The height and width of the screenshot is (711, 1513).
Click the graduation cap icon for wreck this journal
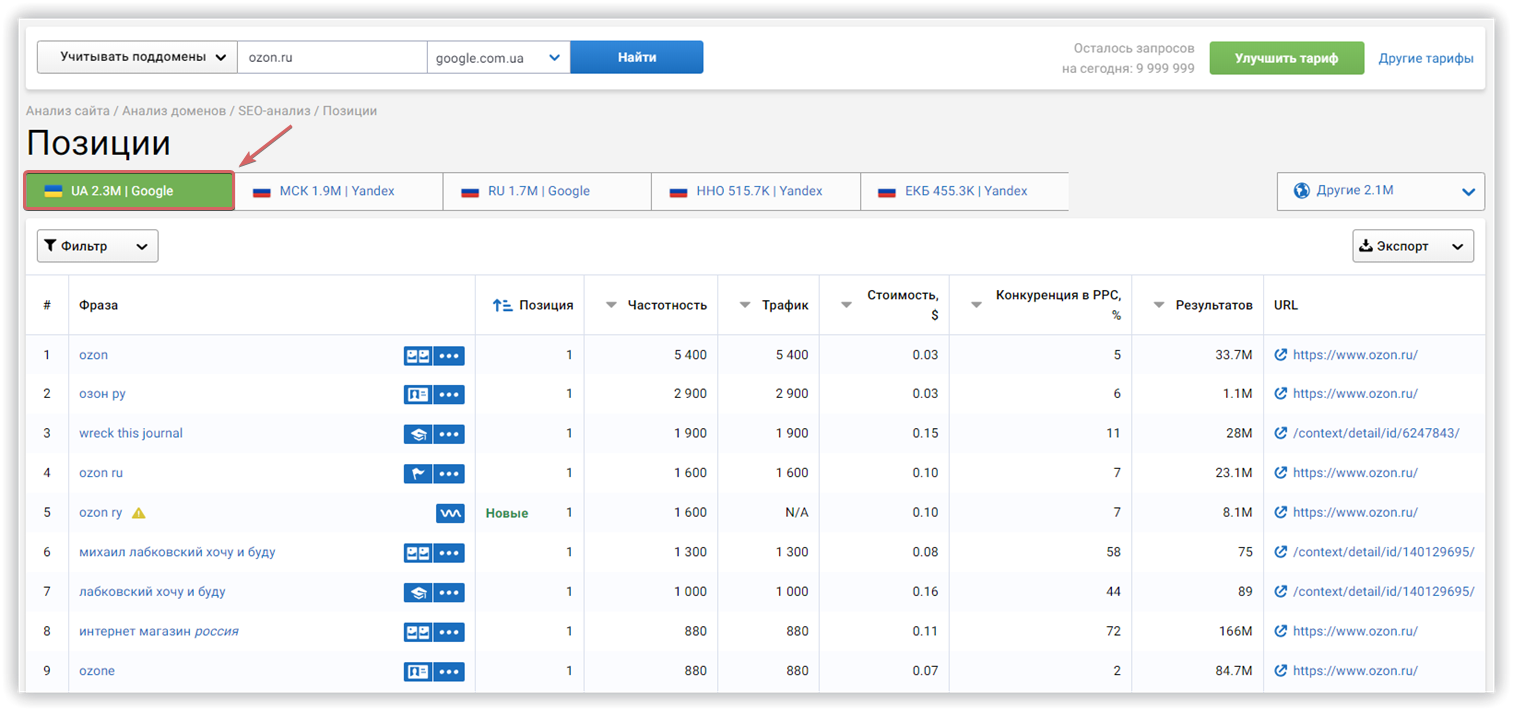417,433
